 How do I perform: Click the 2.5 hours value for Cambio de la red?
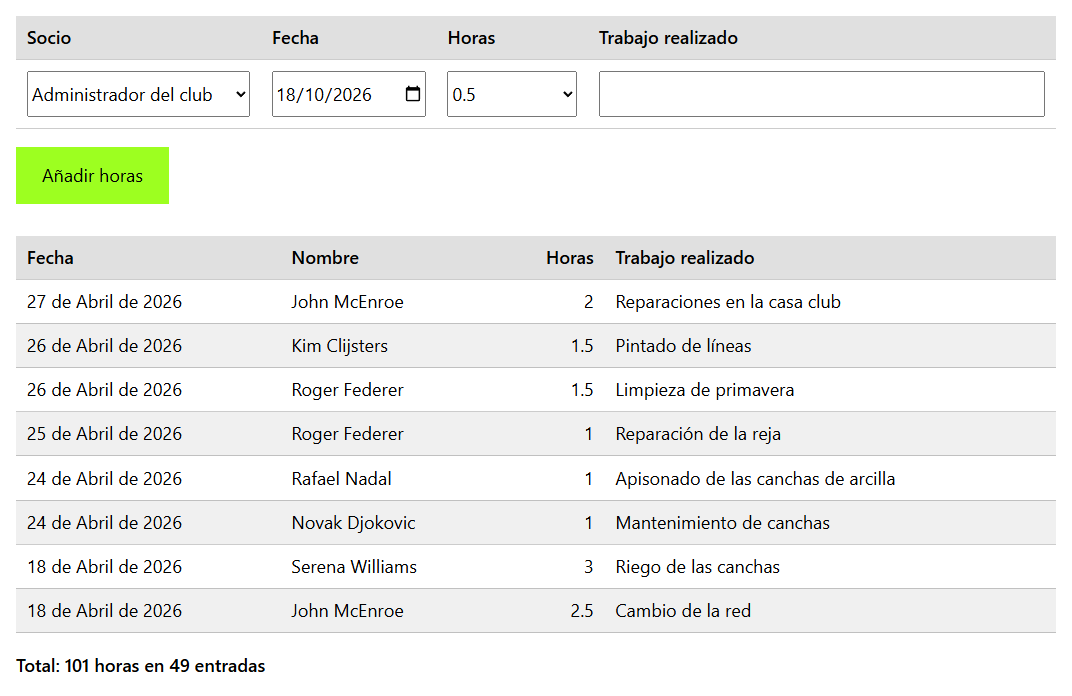click(582, 611)
